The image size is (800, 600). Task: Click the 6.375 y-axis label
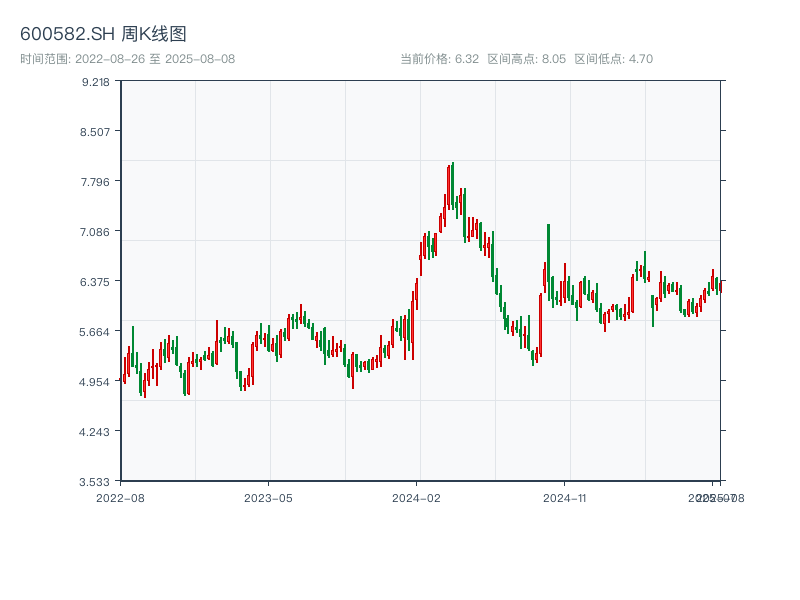(x=96, y=282)
